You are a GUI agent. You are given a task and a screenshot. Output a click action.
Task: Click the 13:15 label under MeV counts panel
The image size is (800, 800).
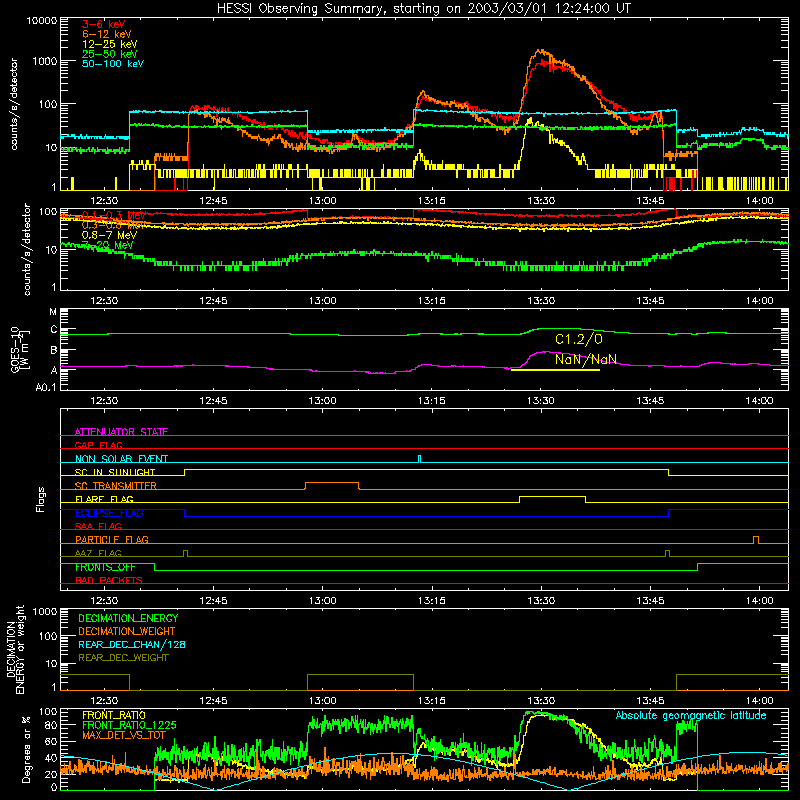click(431, 301)
